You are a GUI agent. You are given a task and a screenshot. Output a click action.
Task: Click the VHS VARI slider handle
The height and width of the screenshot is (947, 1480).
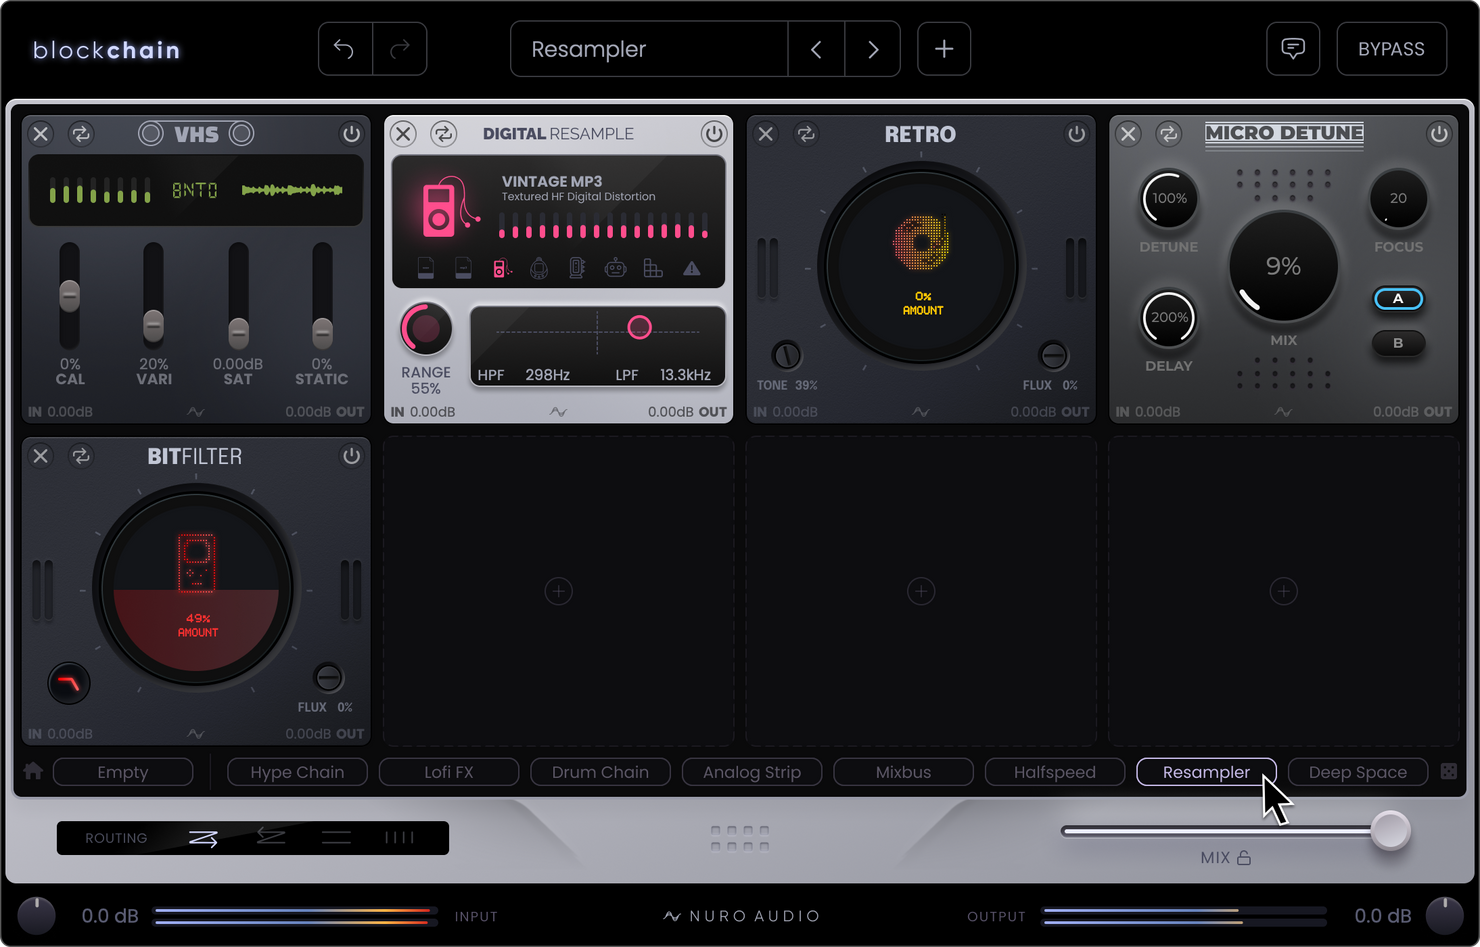click(x=153, y=324)
